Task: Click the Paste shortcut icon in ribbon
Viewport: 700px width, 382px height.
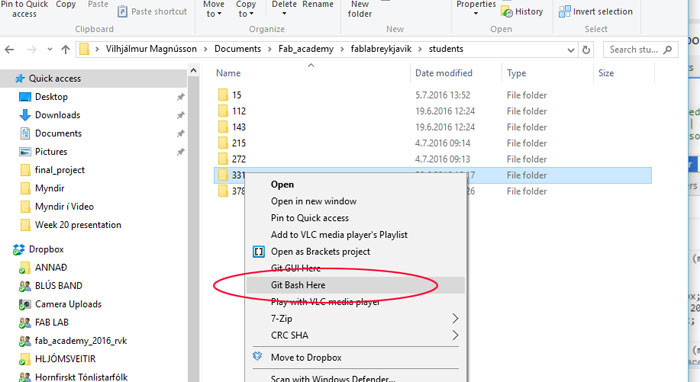Action: [122, 12]
